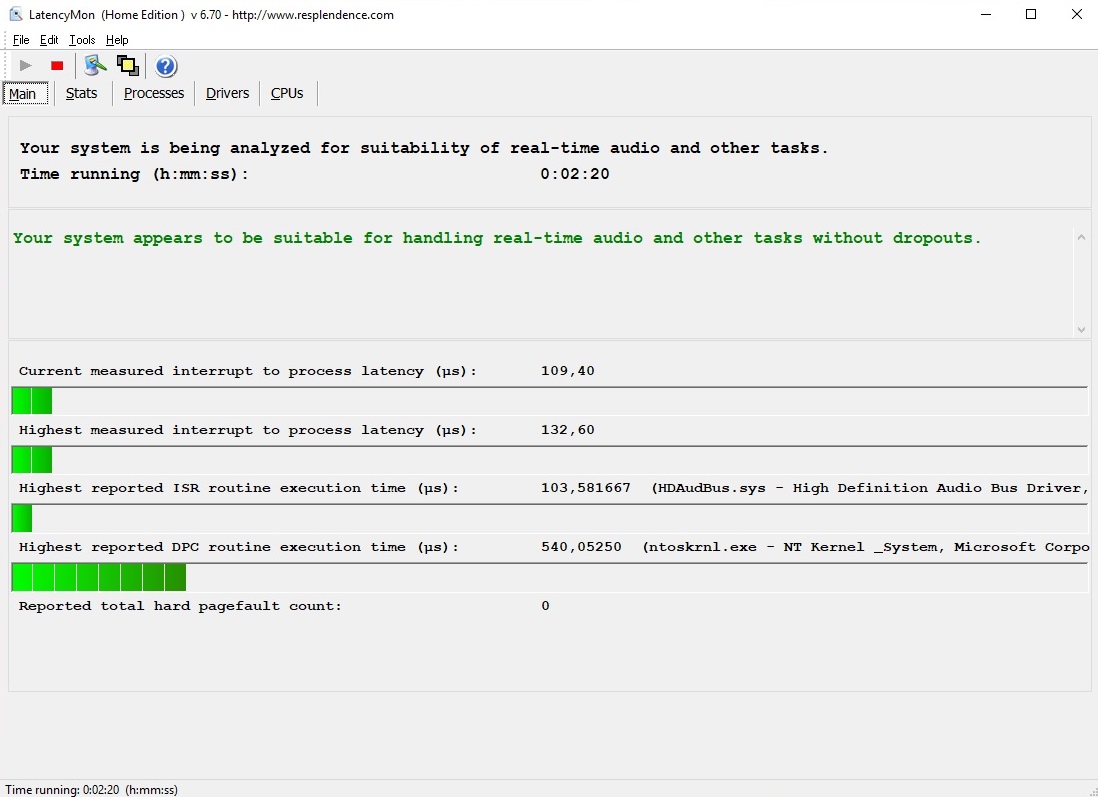This screenshot has width=1098, height=797.
Task: Maximize the LatencyMon window
Action: click(x=1031, y=14)
